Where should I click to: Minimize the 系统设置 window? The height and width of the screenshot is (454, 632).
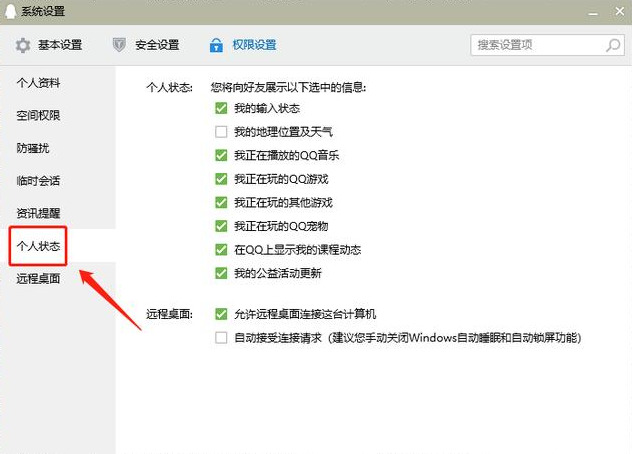[593, 13]
